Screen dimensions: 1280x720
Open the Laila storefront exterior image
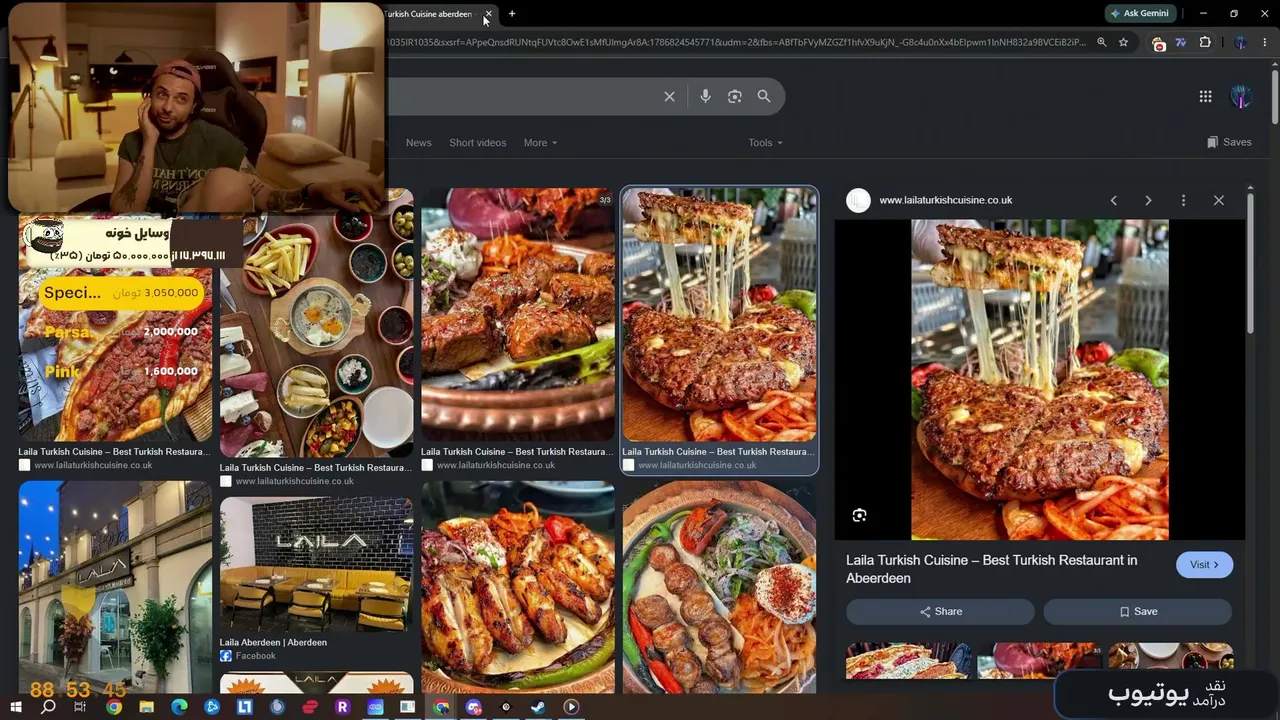pos(115,587)
